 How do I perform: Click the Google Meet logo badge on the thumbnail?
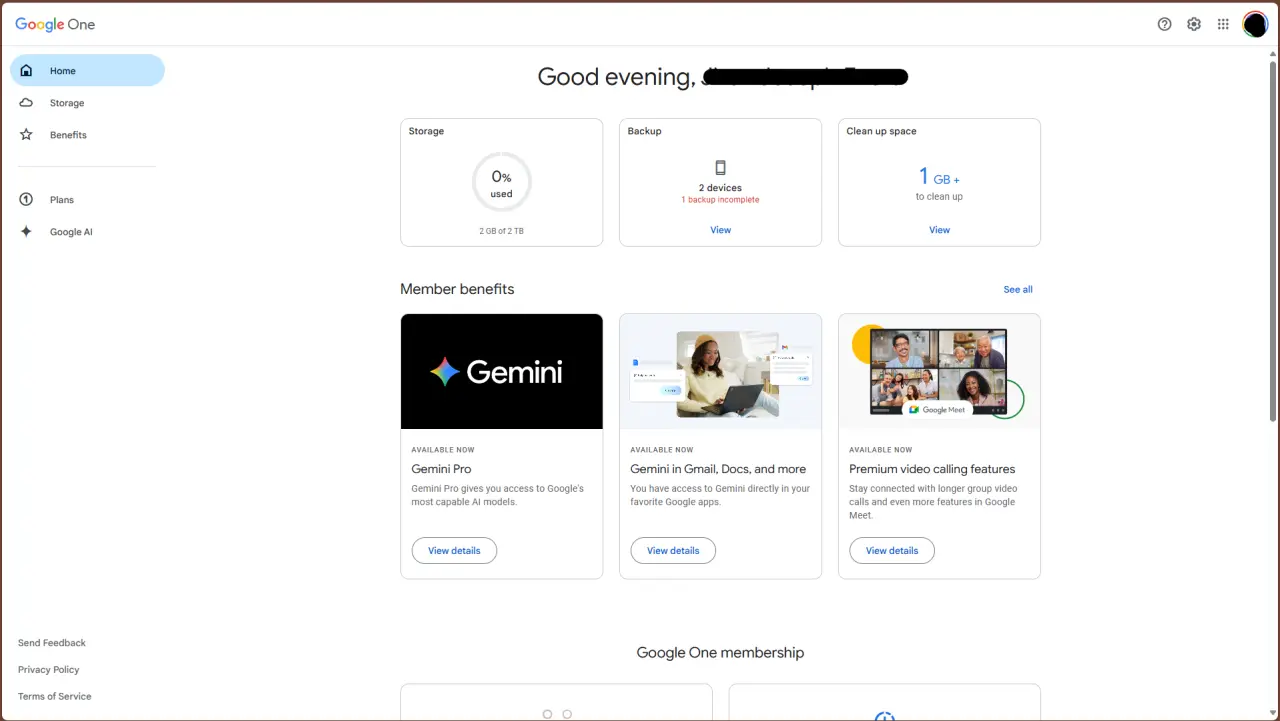tap(937, 409)
